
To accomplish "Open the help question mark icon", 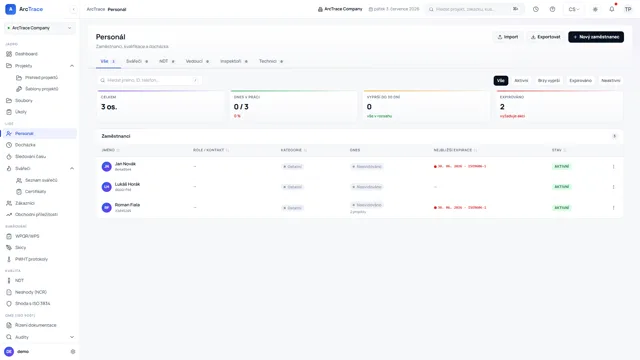I will 552,9.
